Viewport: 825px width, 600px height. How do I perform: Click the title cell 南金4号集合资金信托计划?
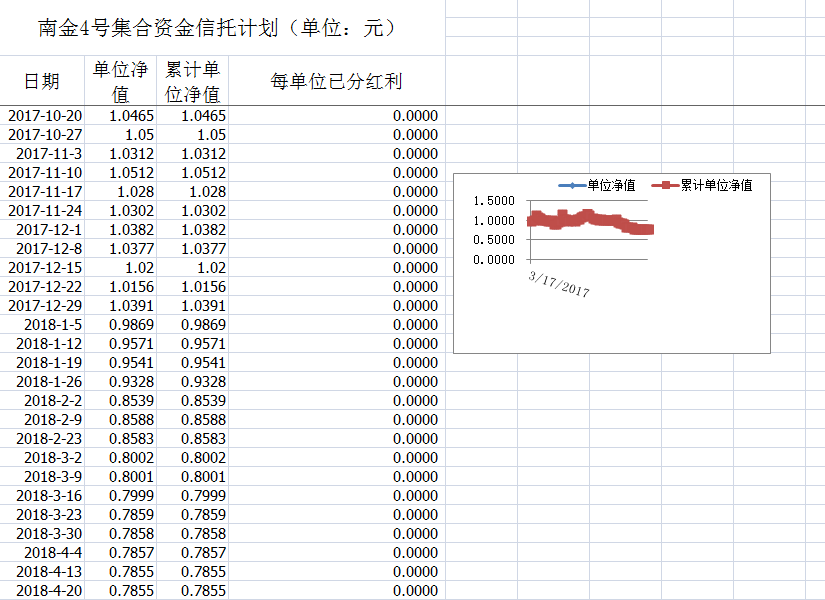[x=218, y=28]
